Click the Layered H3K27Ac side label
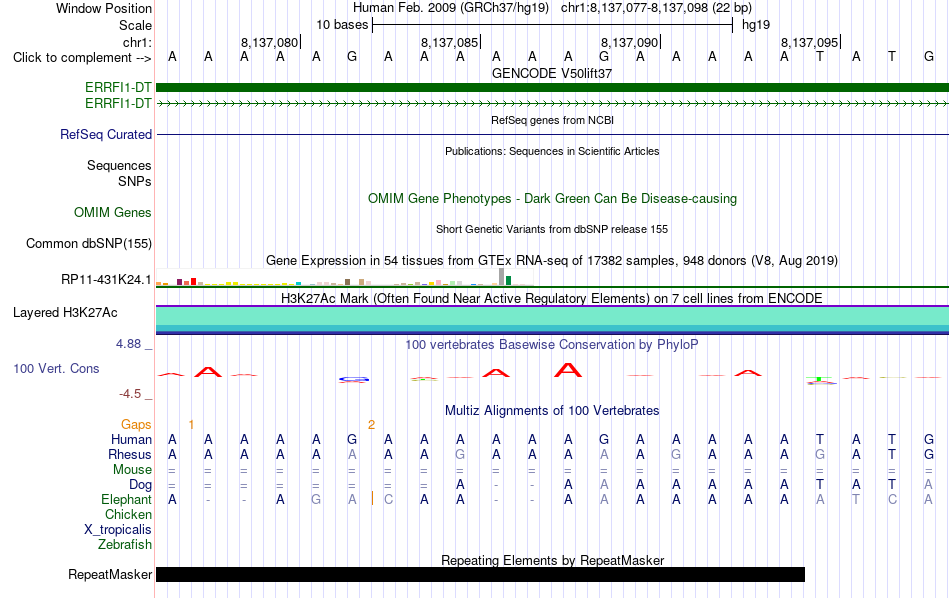 click(65, 313)
